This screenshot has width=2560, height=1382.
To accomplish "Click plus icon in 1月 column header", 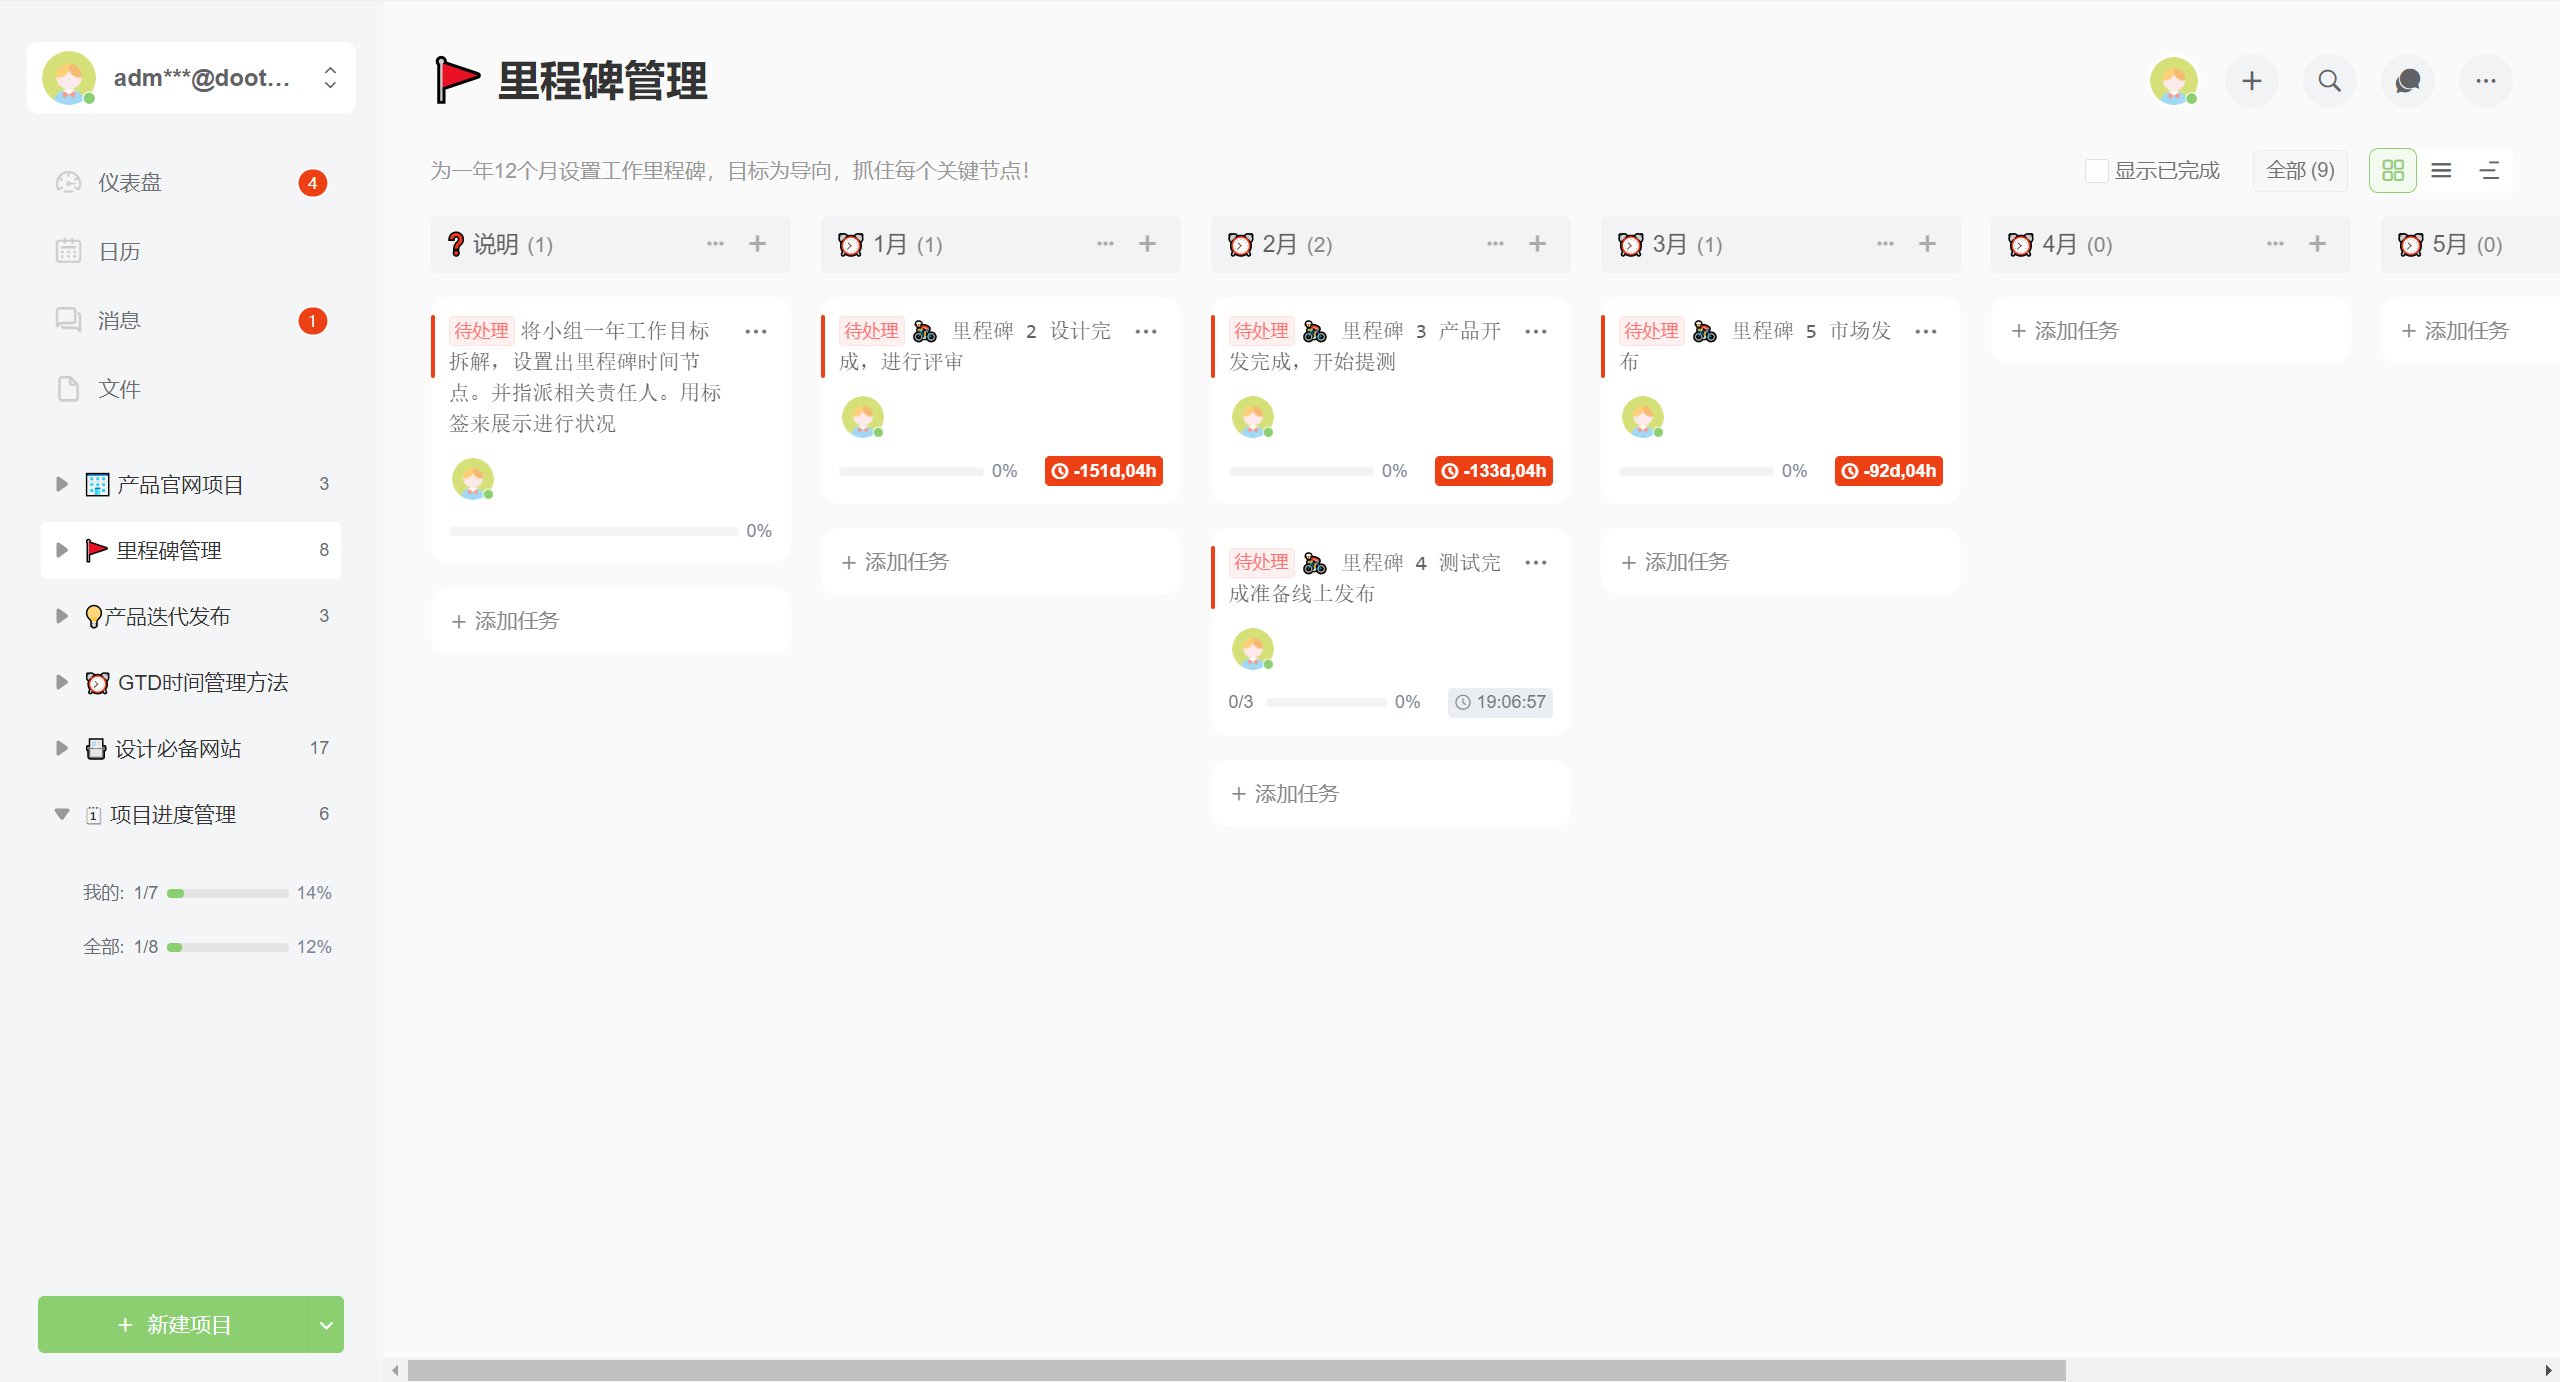I will 1147,244.
